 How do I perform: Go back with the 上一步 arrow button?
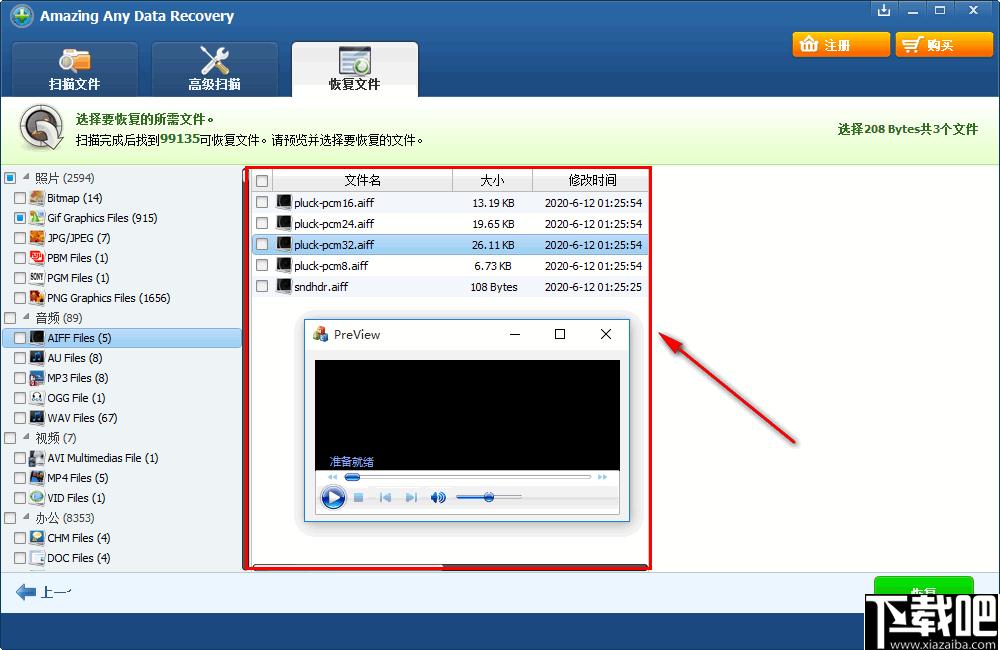coord(43,592)
